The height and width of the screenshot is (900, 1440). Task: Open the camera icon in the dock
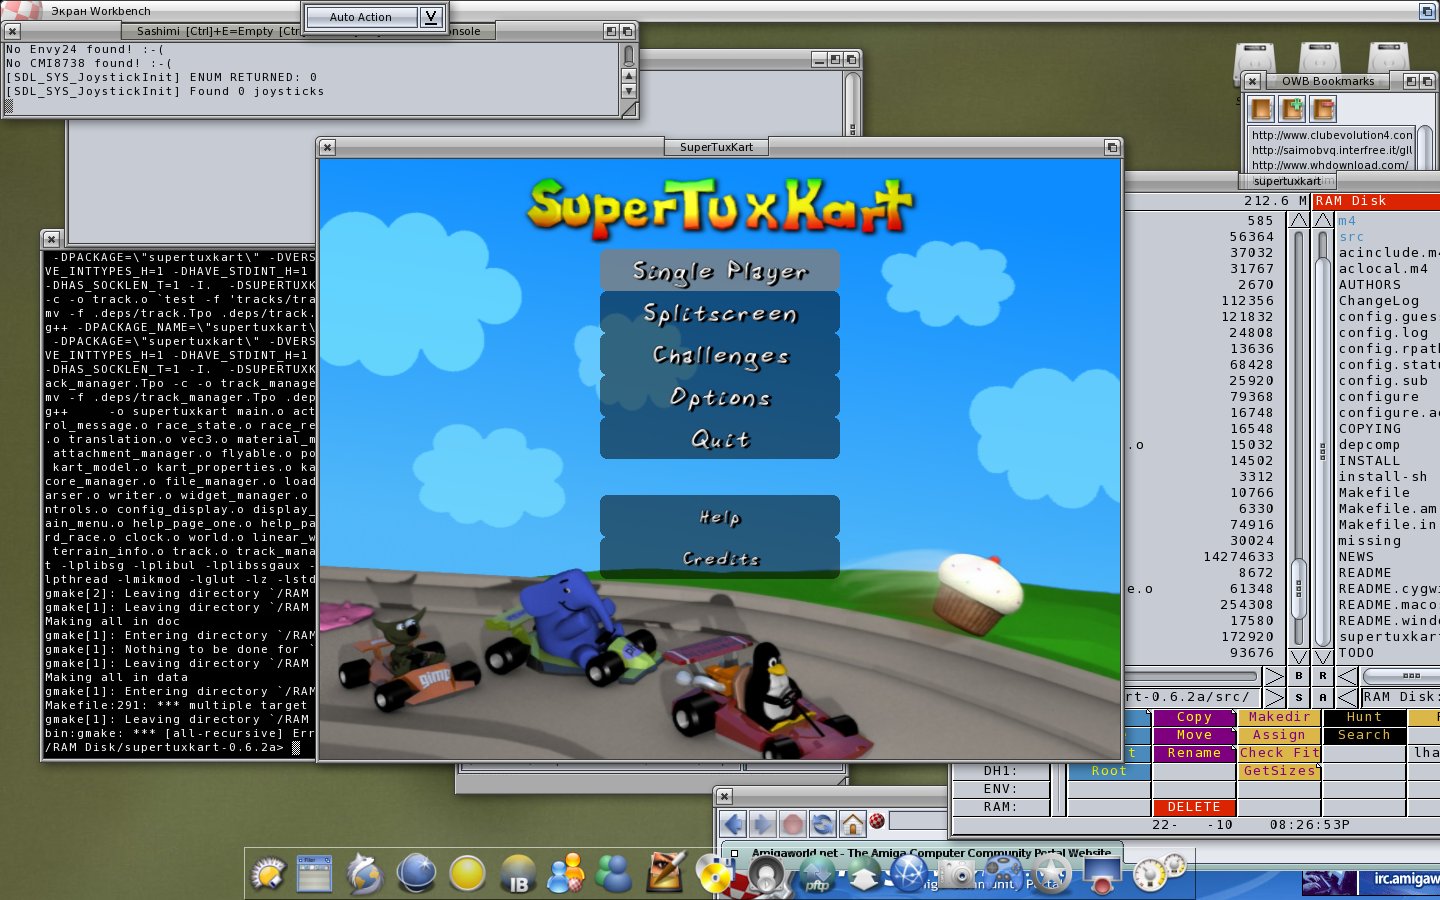pos(958,875)
